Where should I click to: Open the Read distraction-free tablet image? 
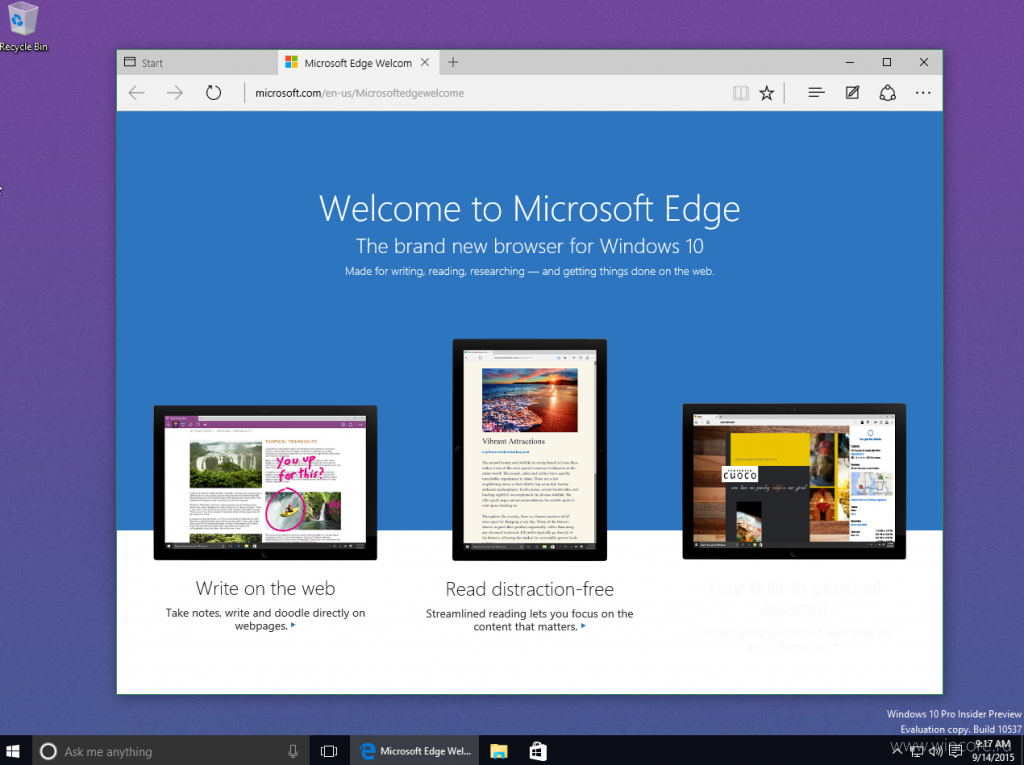(530, 449)
